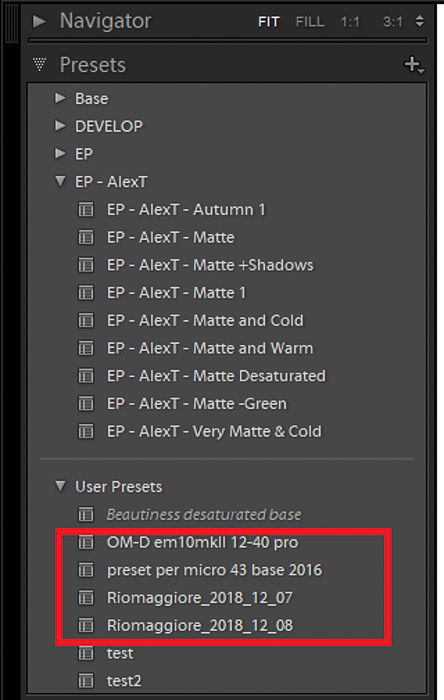The height and width of the screenshot is (700, 444).
Task: Click preset icon next to Very Matte & Cold
Action: click(x=86, y=431)
